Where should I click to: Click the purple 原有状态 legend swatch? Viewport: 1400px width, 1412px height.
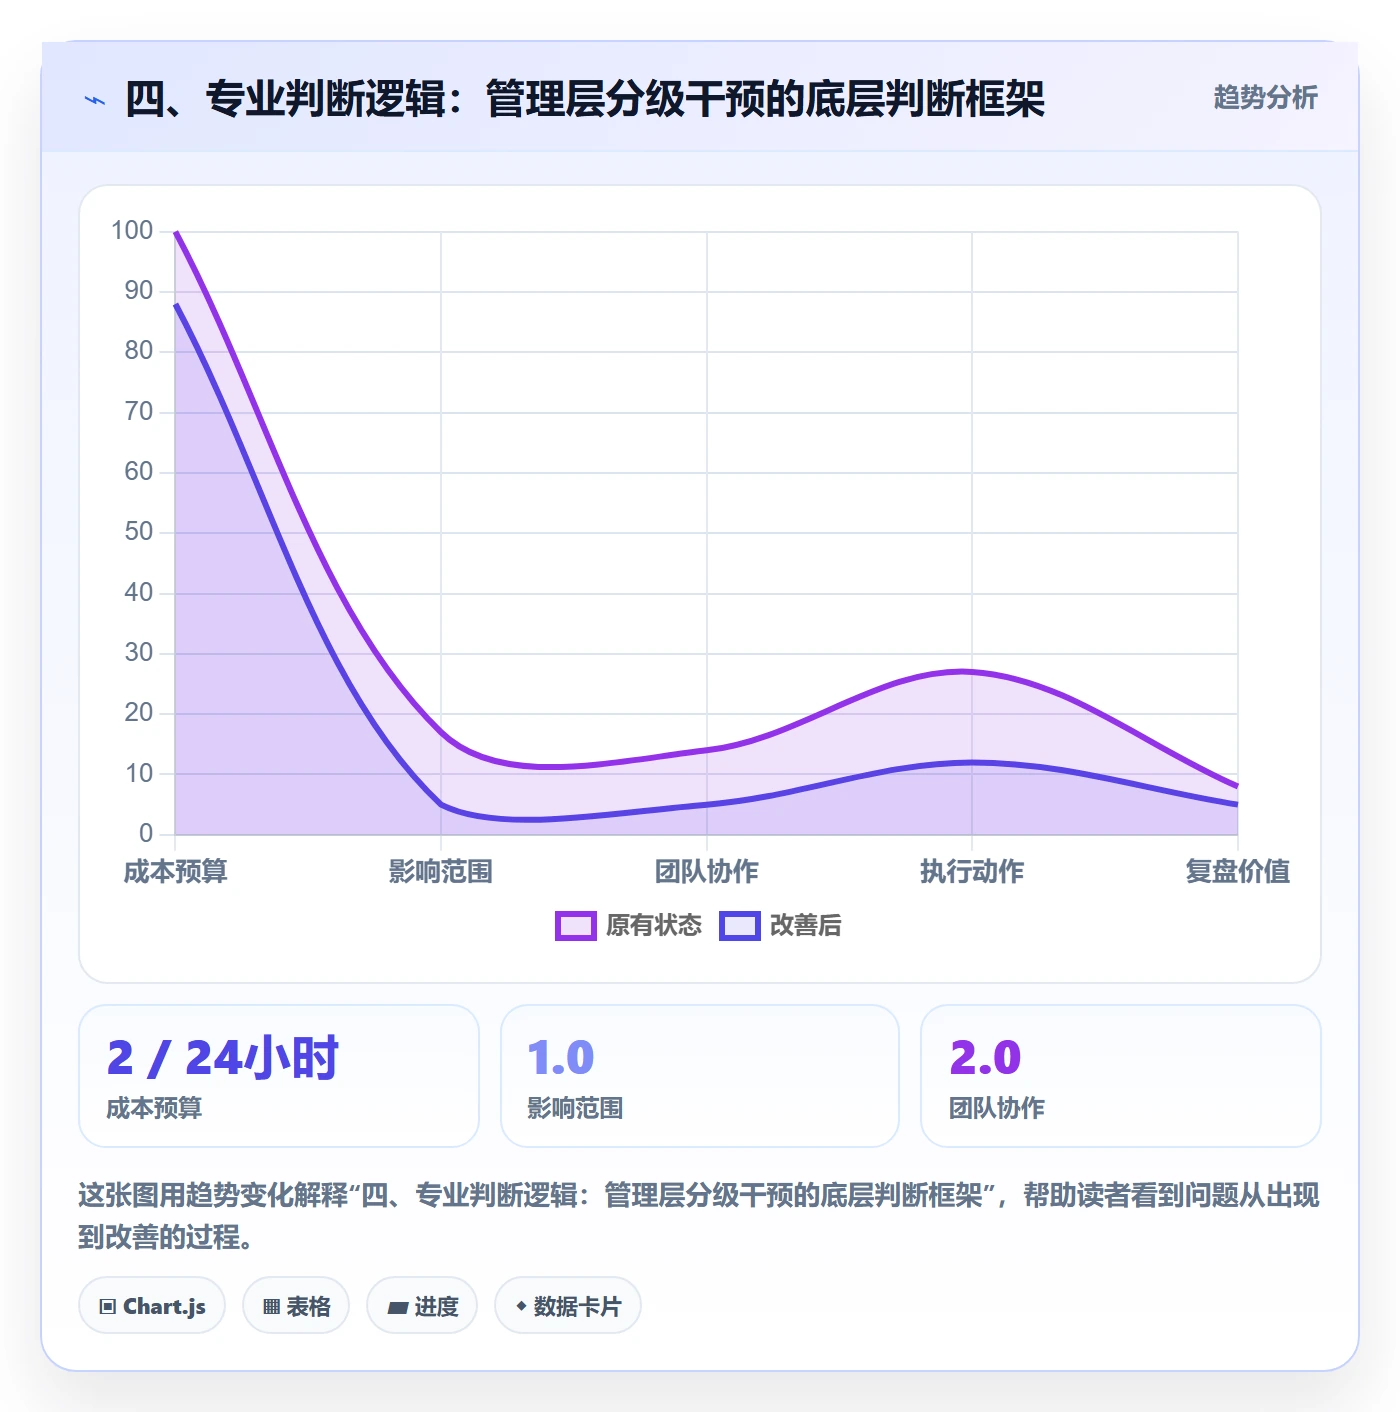(x=576, y=926)
